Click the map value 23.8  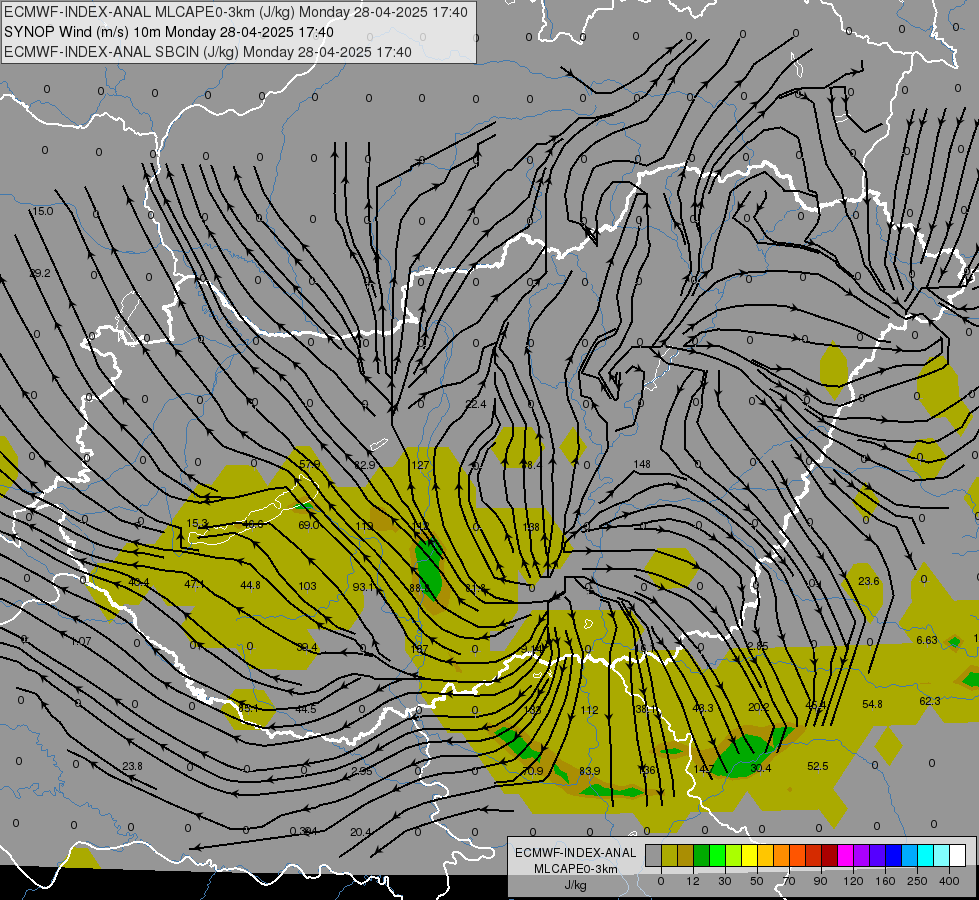pyautogui.click(x=132, y=766)
